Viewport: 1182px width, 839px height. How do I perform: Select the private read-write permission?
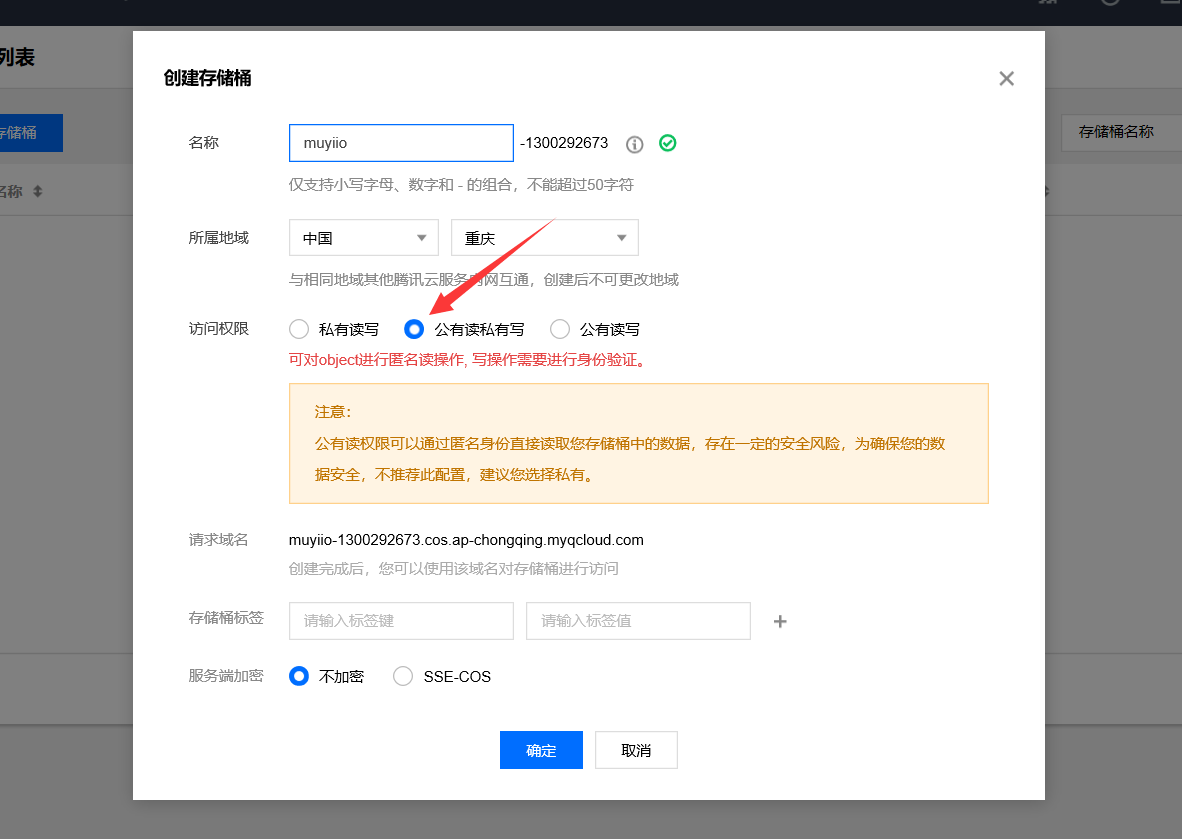pos(299,329)
